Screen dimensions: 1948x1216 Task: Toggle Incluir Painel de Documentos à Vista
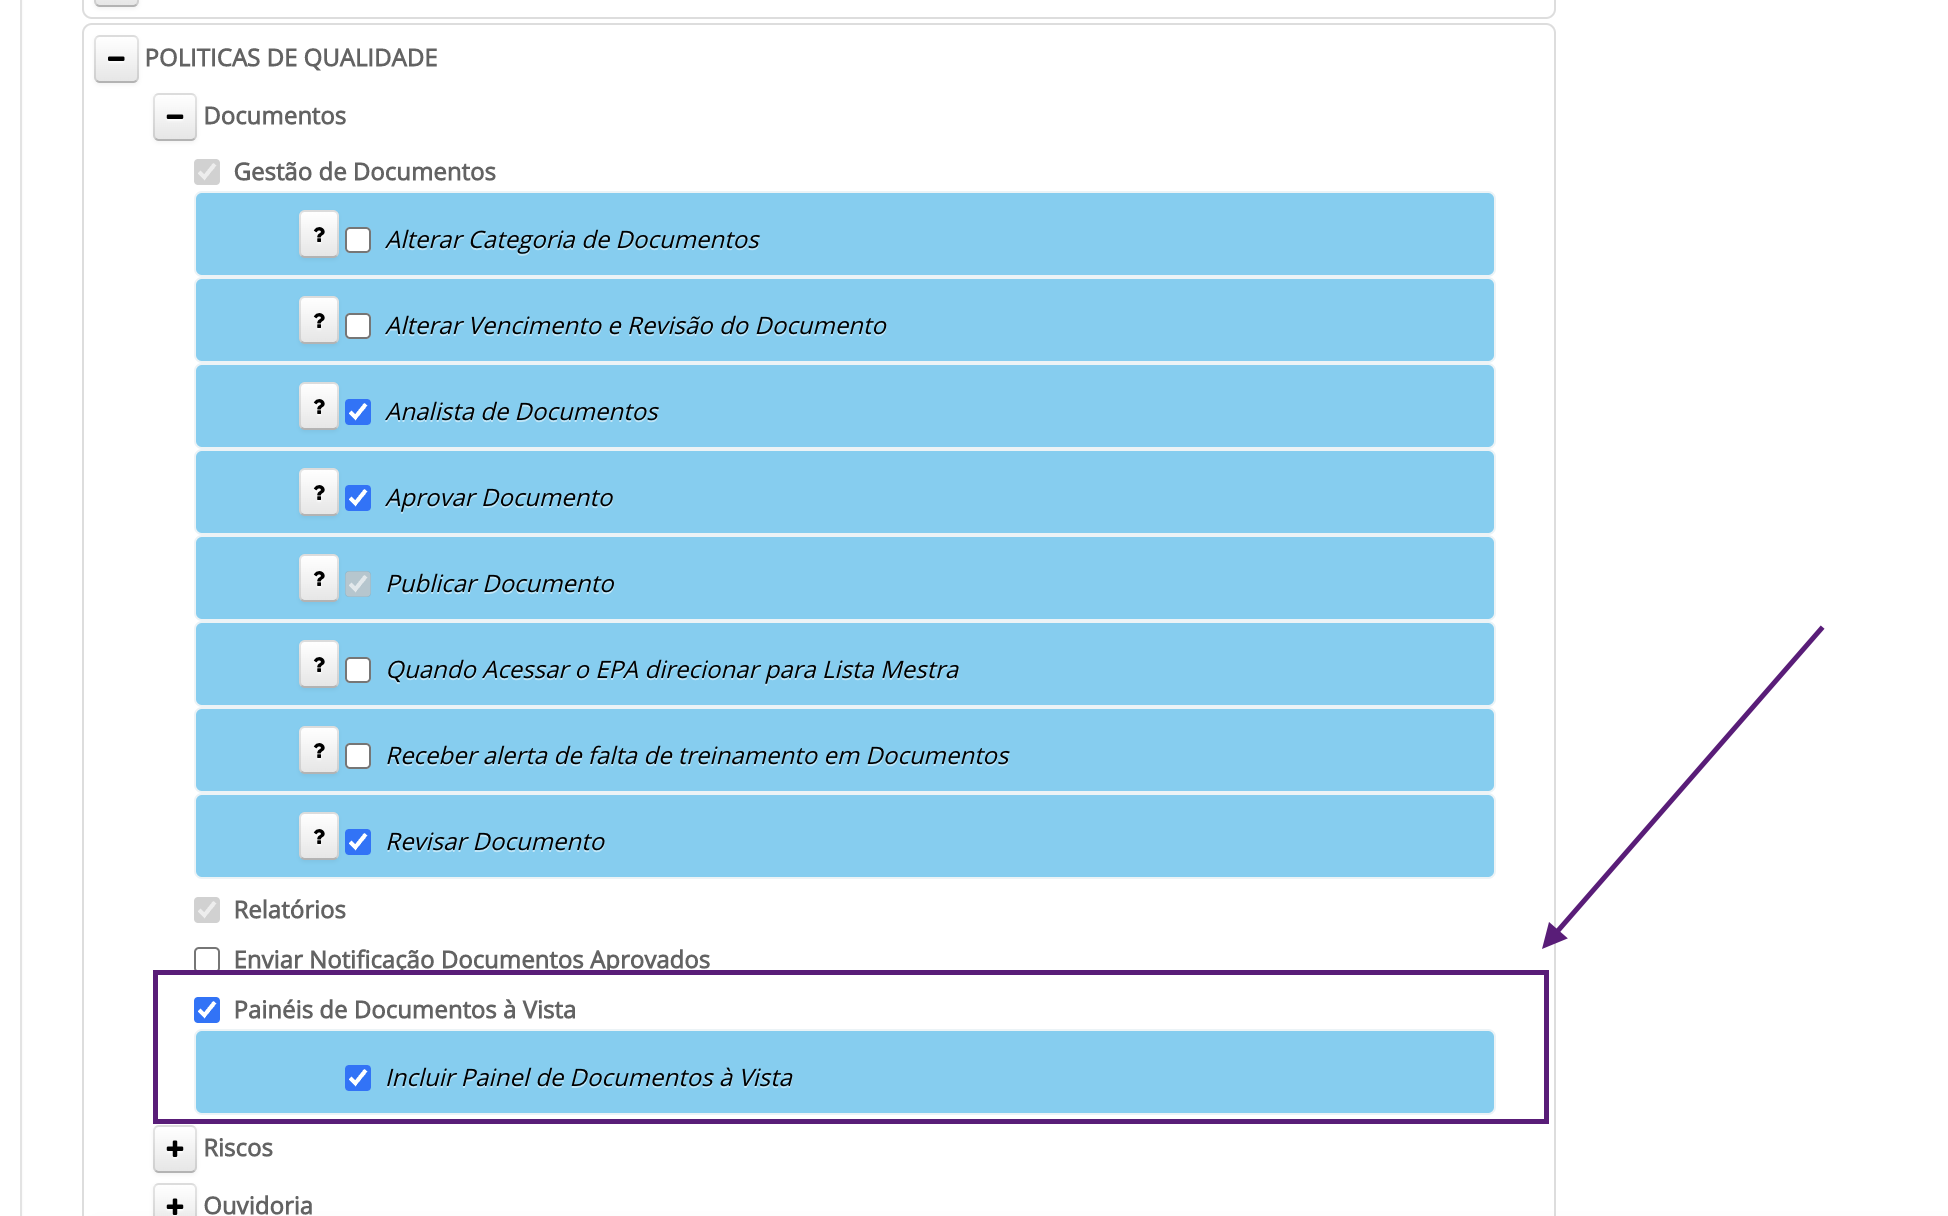click(358, 1078)
